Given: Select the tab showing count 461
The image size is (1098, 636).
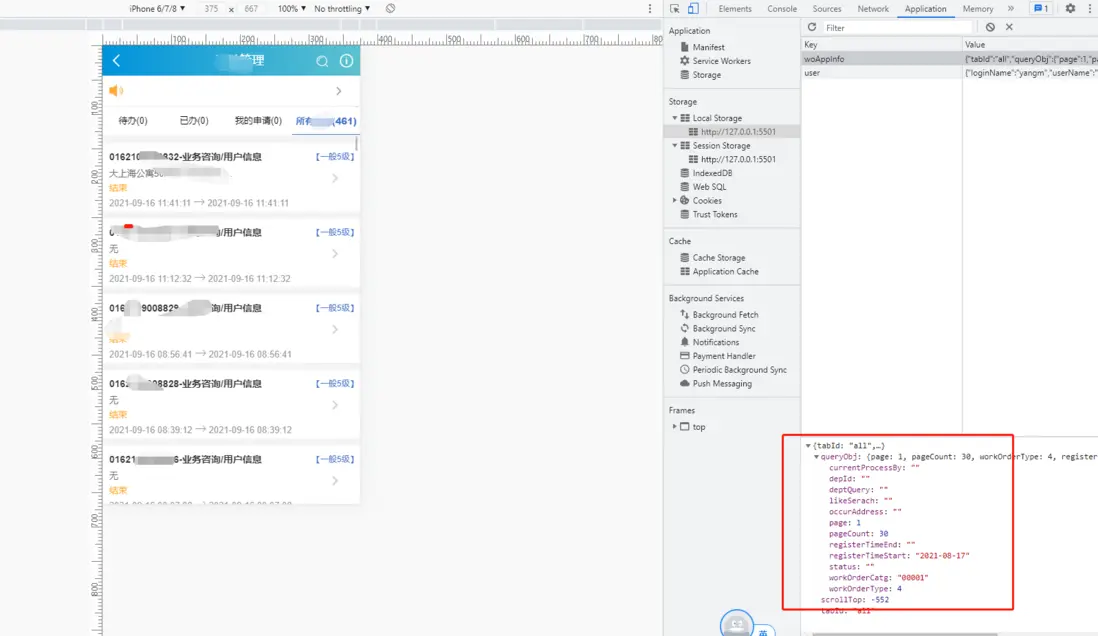Looking at the screenshot, I should (326, 121).
